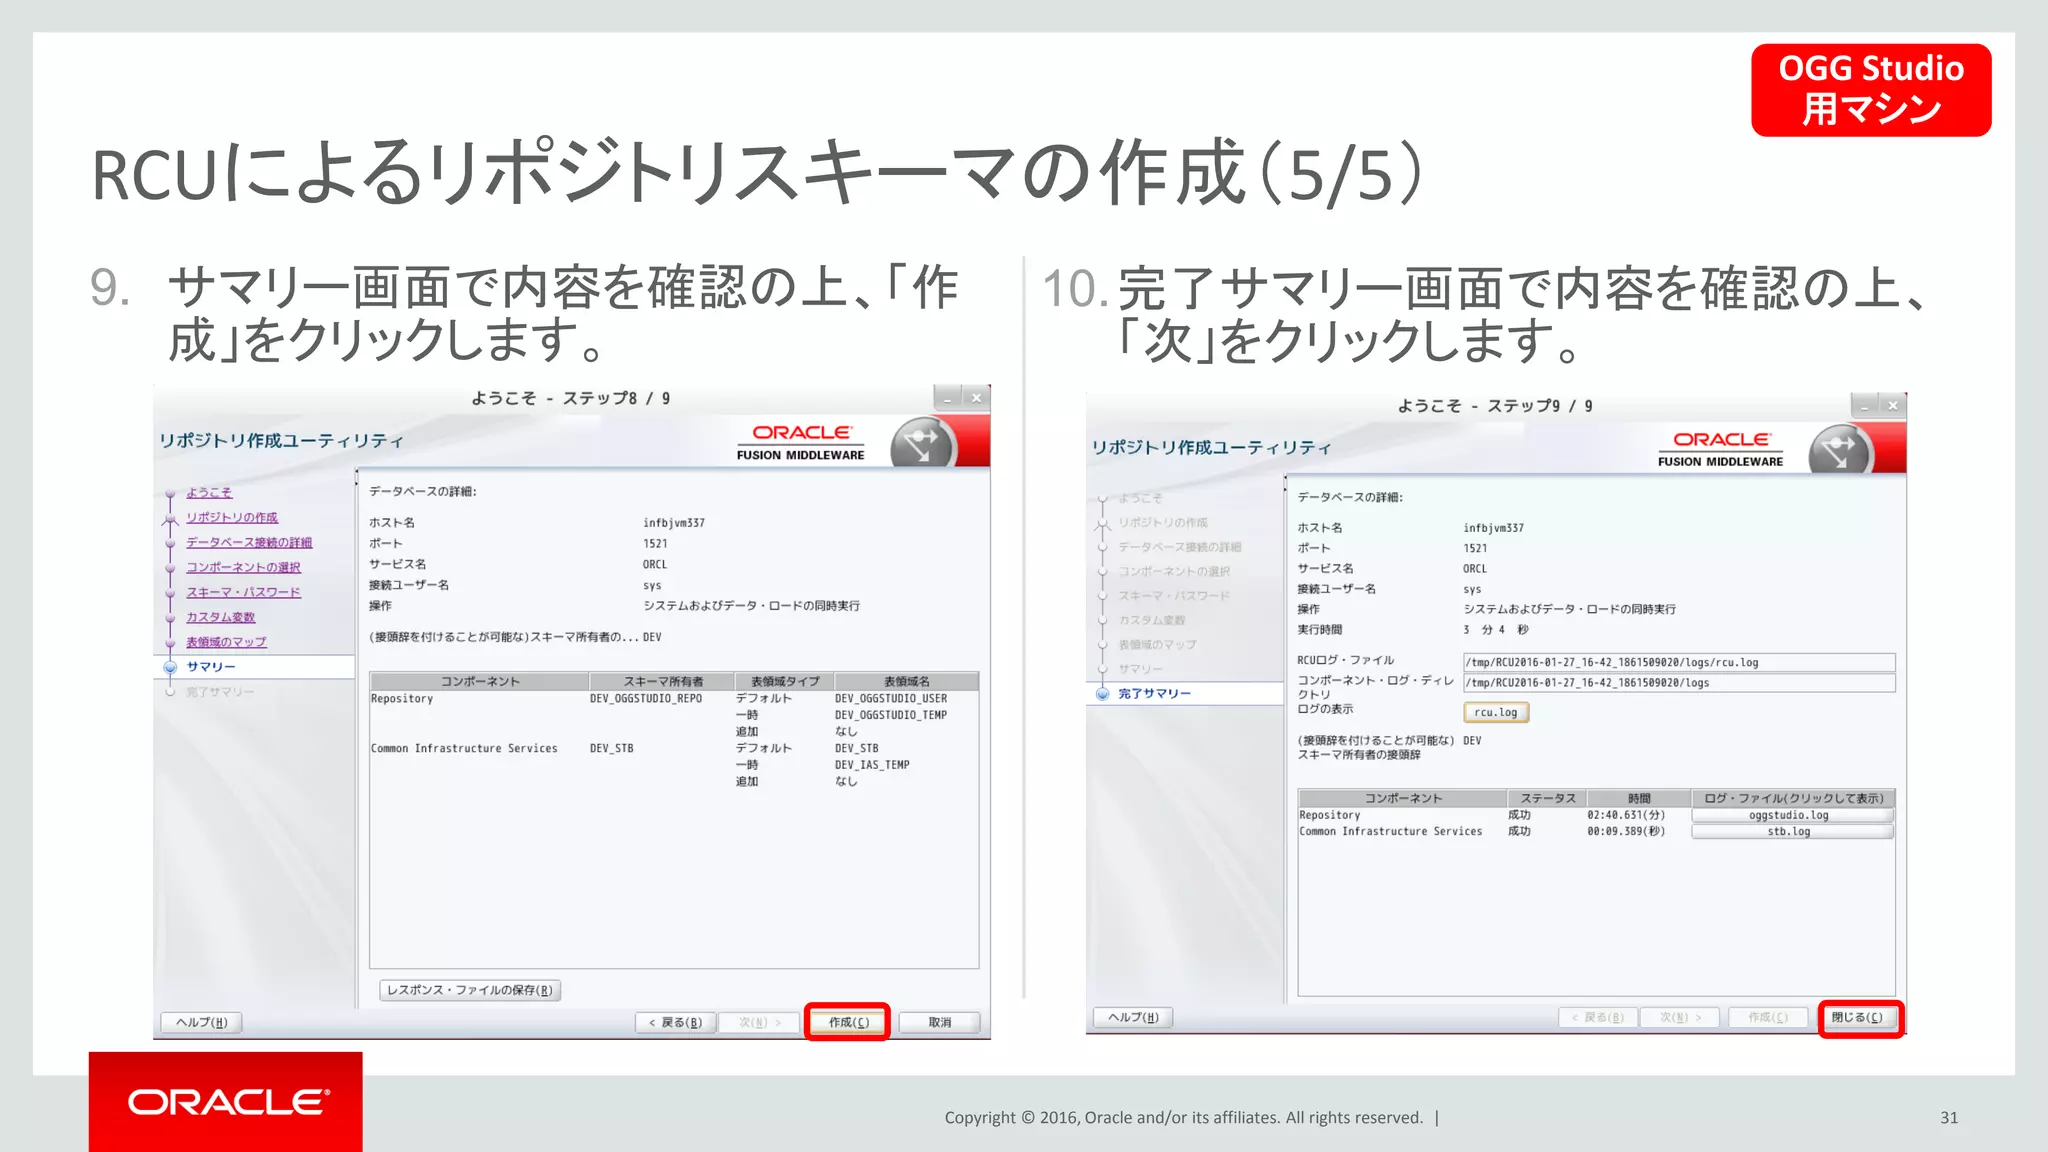Go to greyed 表領域のマップ step in step 9 sidebar
The height and width of the screenshot is (1152, 2048).
[x=1157, y=644]
